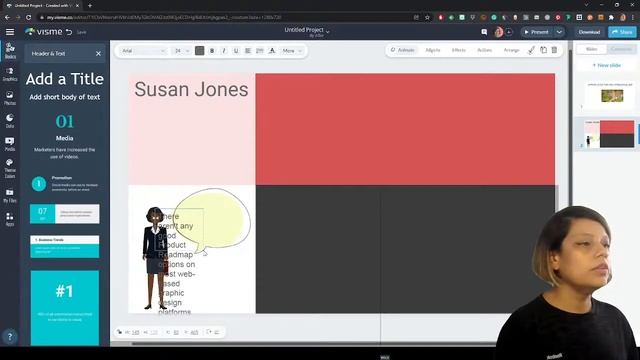Open the Actions tab
Screen dimensions: 640x360
click(484, 50)
